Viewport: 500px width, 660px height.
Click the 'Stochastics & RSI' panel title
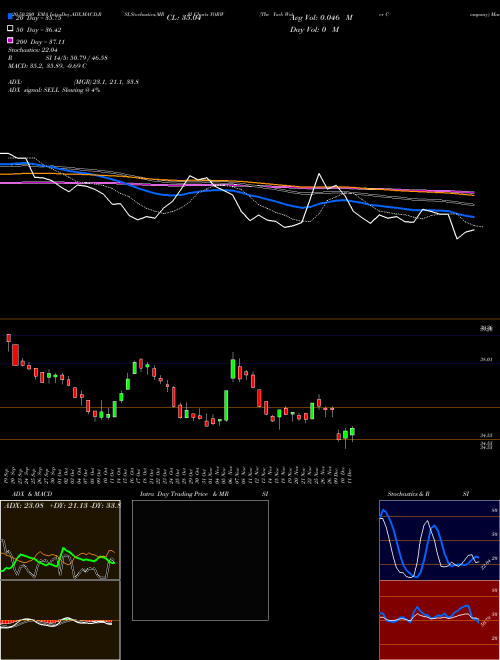(428, 494)
